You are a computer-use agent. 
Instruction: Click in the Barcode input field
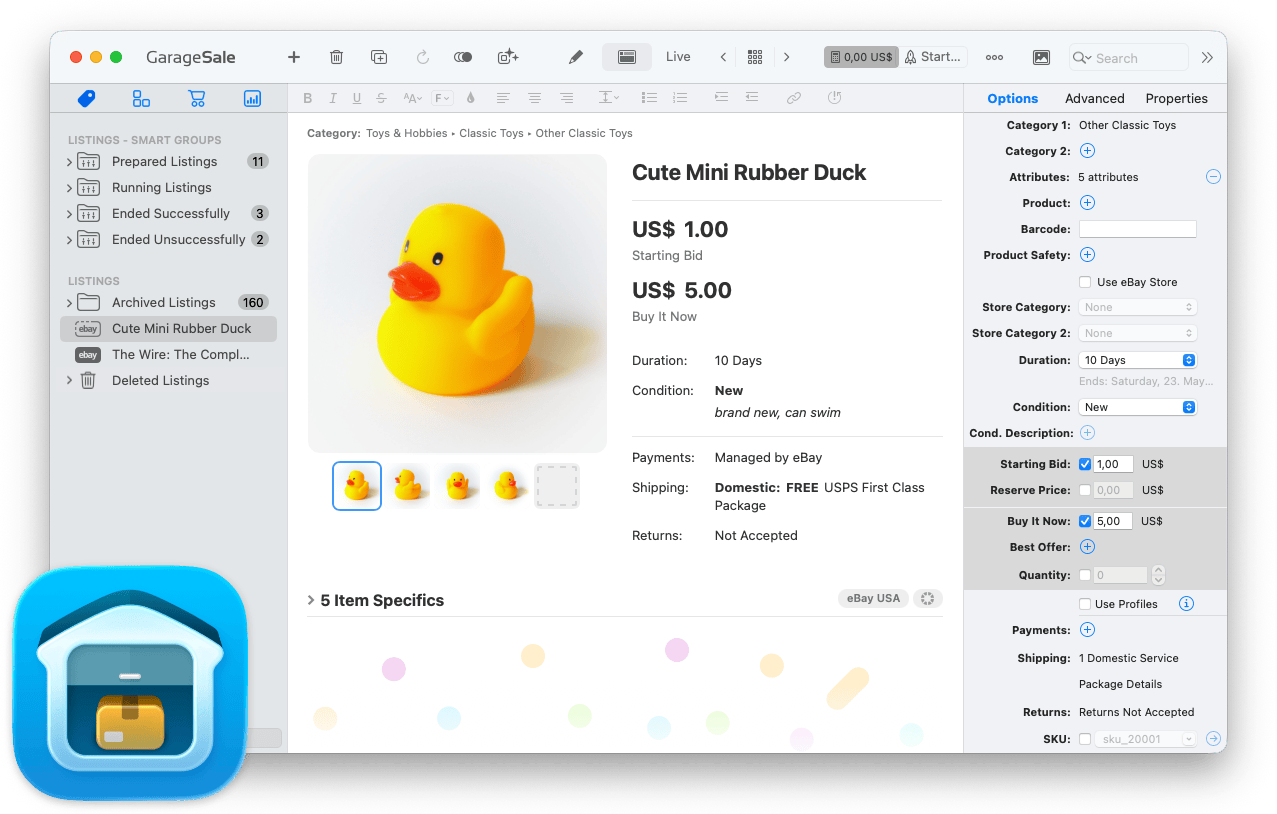[1137, 229]
